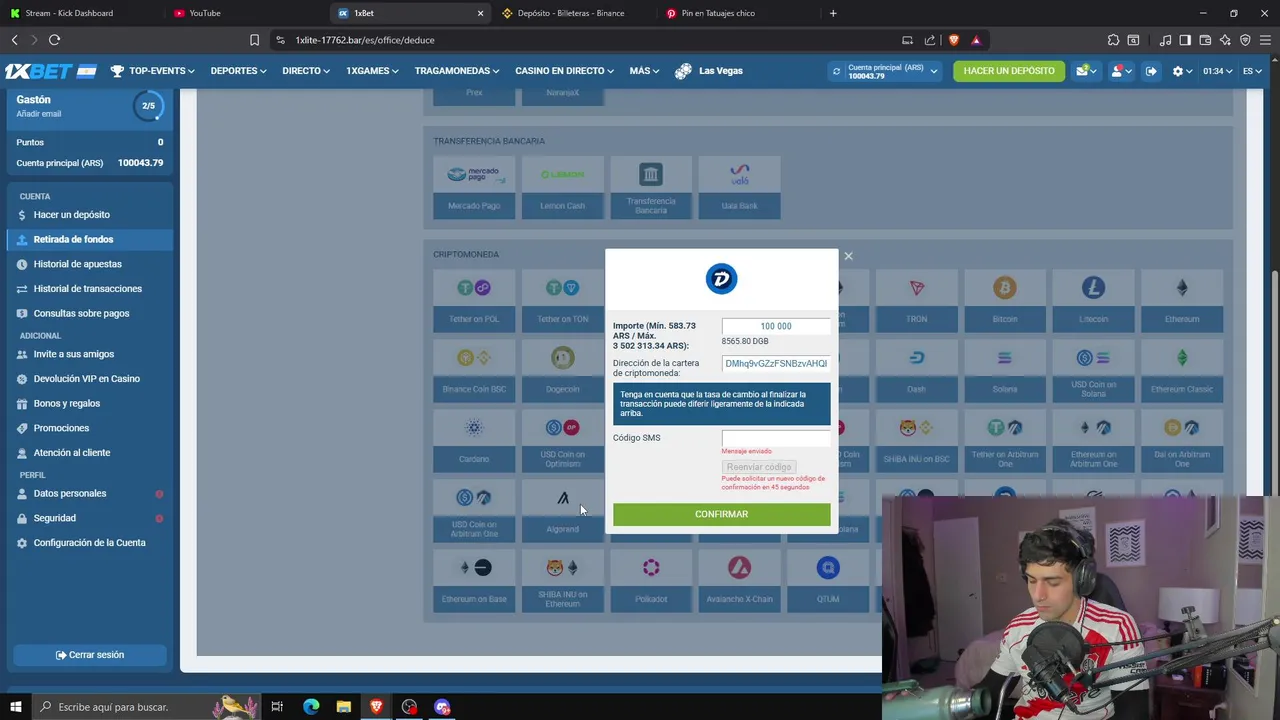
Task: Pick the QTUM crypto tile
Action: pyautogui.click(x=828, y=581)
